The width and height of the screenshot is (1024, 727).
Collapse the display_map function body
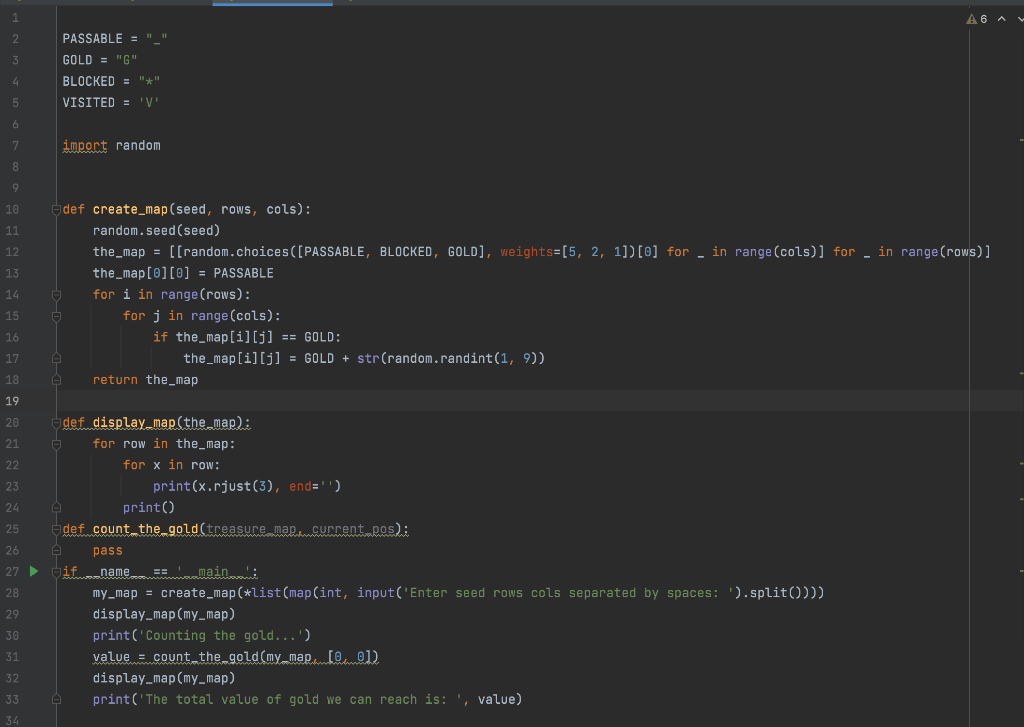click(57, 422)
